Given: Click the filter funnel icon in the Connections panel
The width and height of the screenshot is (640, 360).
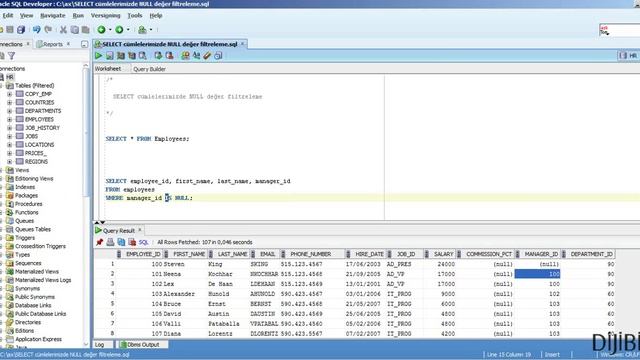Looking at the screenshot, I should click(x=12, y=56).
